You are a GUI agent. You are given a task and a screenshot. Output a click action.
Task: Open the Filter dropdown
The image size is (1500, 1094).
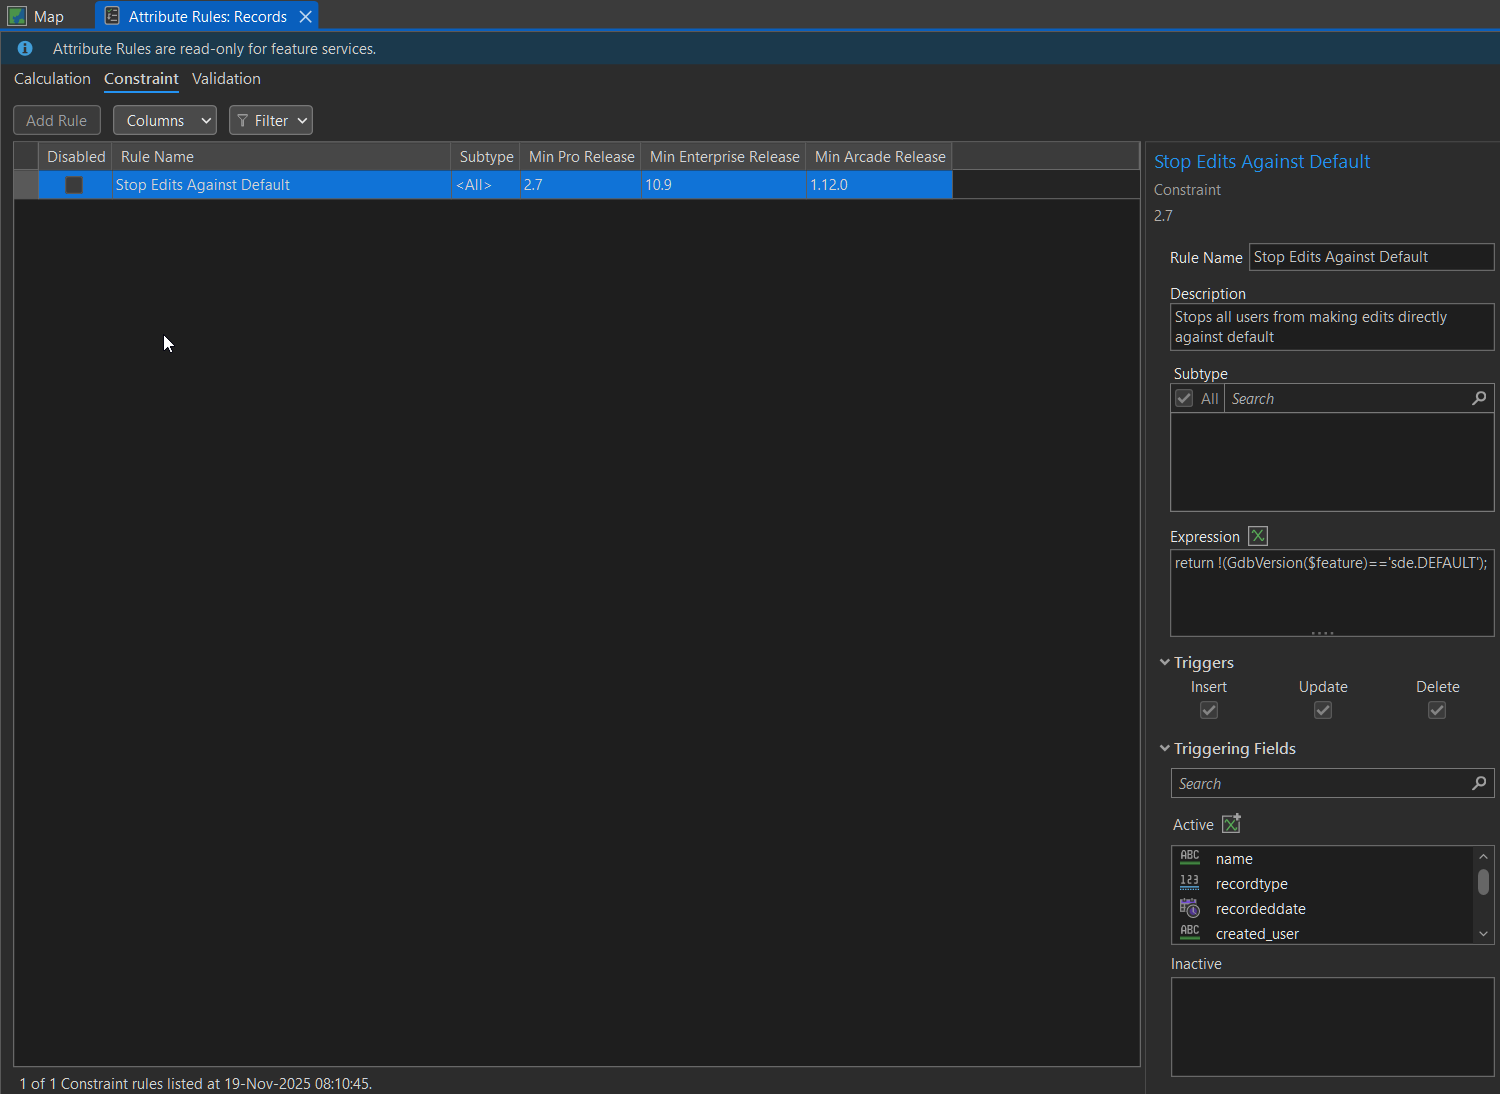pyautogui.click(x=271, y=120)
